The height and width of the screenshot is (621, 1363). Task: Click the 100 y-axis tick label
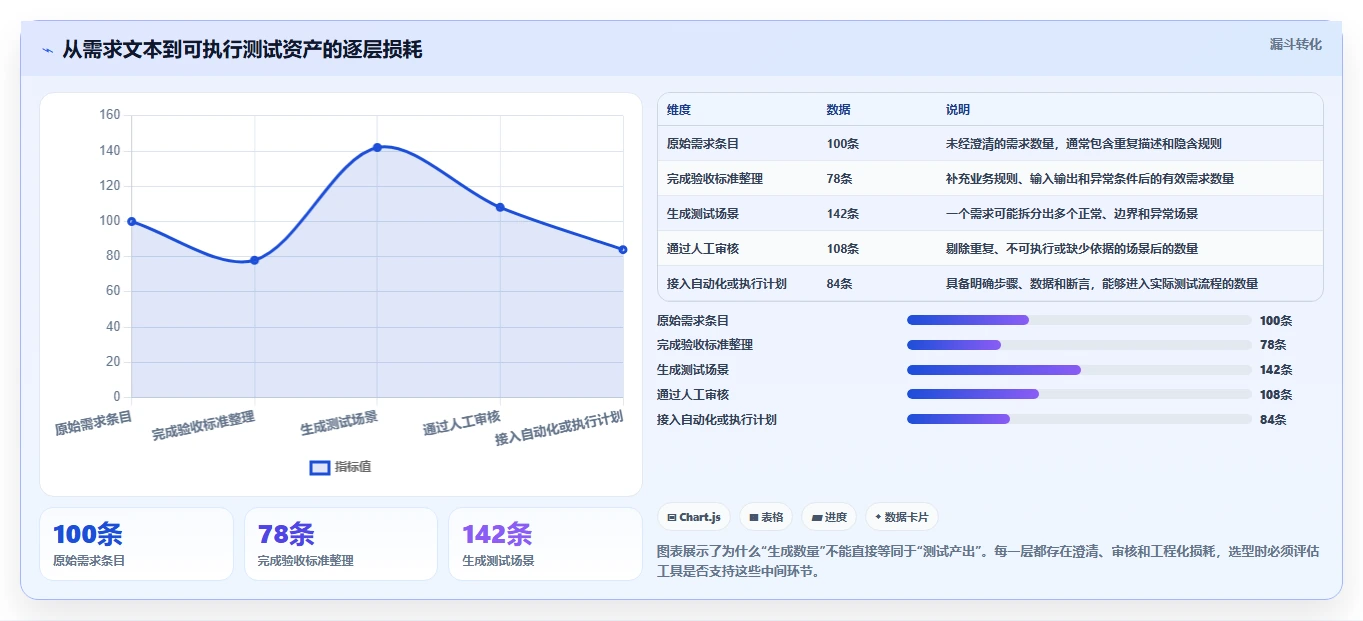(110, 221)
